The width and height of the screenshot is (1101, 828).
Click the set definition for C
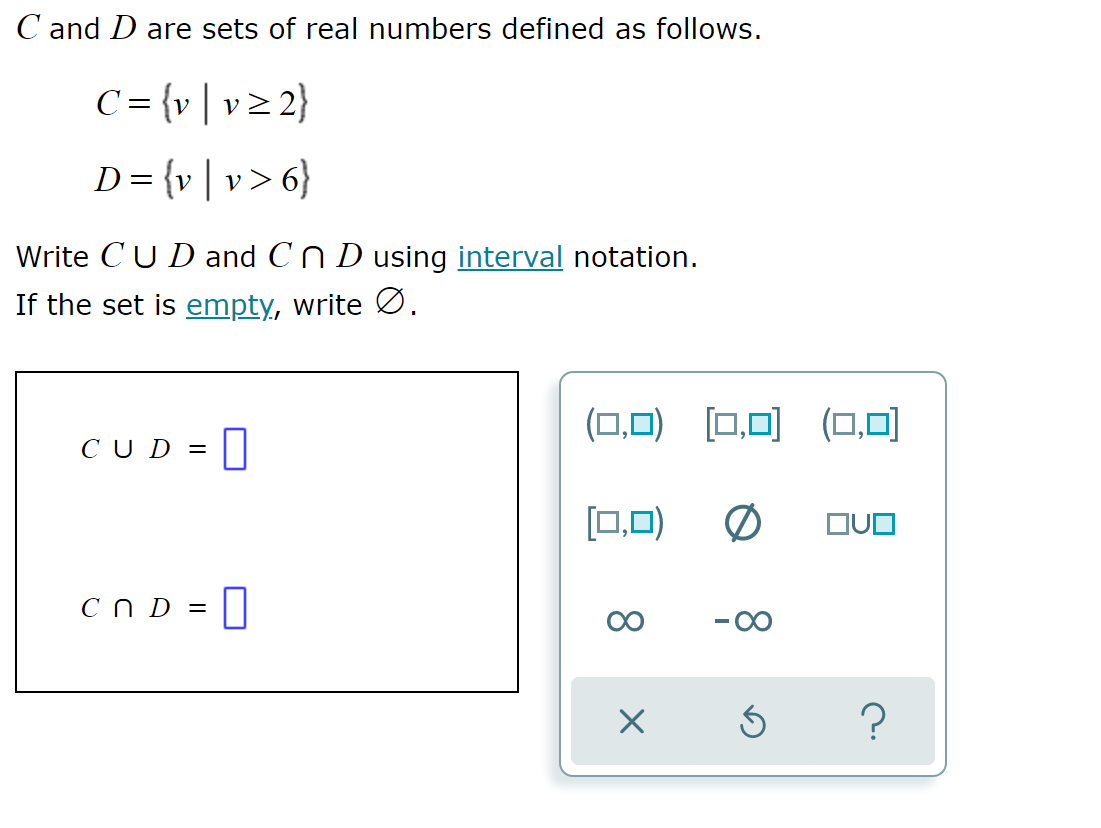click(202, 103)
